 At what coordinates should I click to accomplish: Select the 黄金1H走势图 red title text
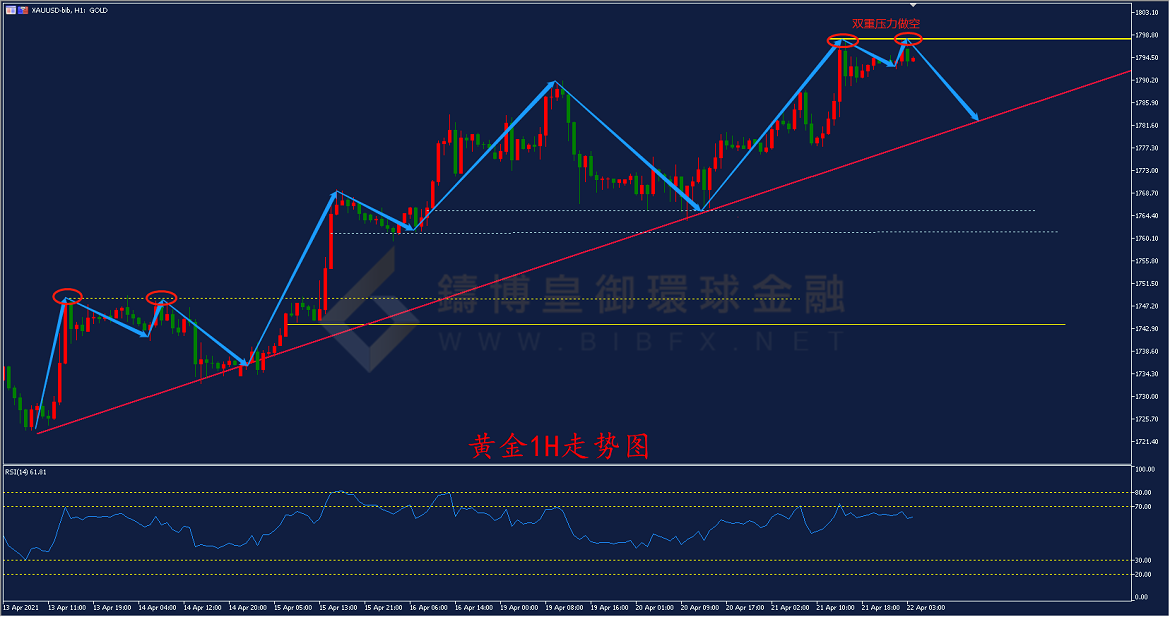[x=559, y=446]
